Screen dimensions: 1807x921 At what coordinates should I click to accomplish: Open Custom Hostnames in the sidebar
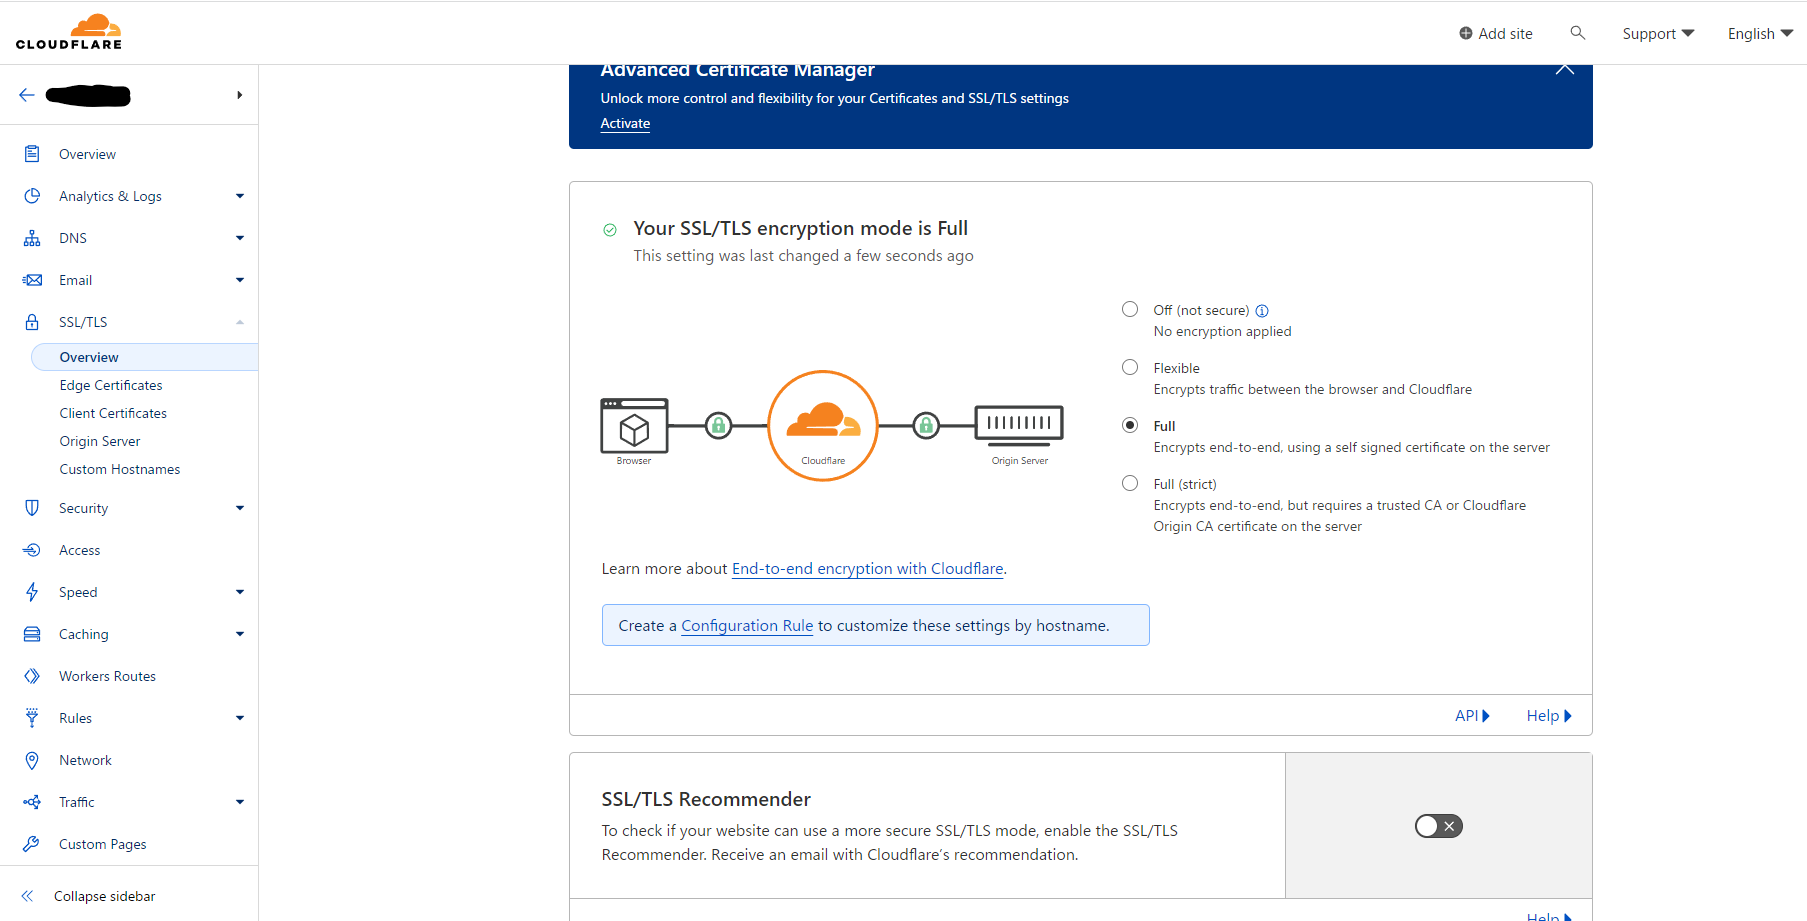pyautogui.click(x=120, y=469)
